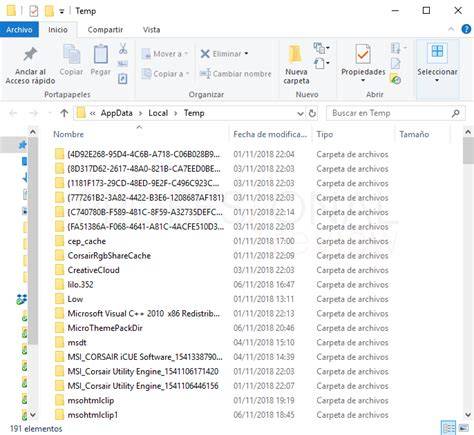Click the scissors Cut icon

pos(123,49)
